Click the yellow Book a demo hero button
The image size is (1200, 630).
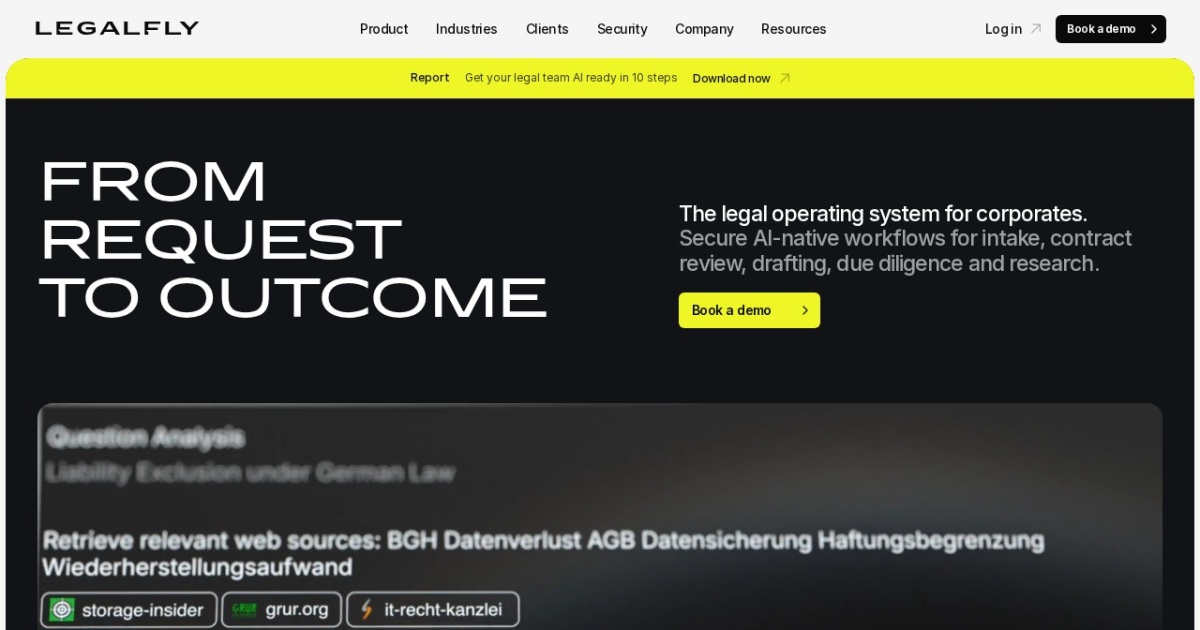click(749, 310)
